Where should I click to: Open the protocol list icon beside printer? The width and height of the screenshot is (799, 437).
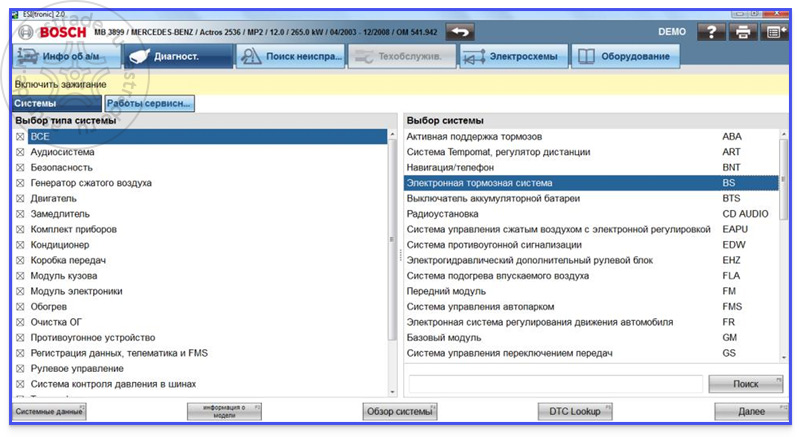[774, 32]
